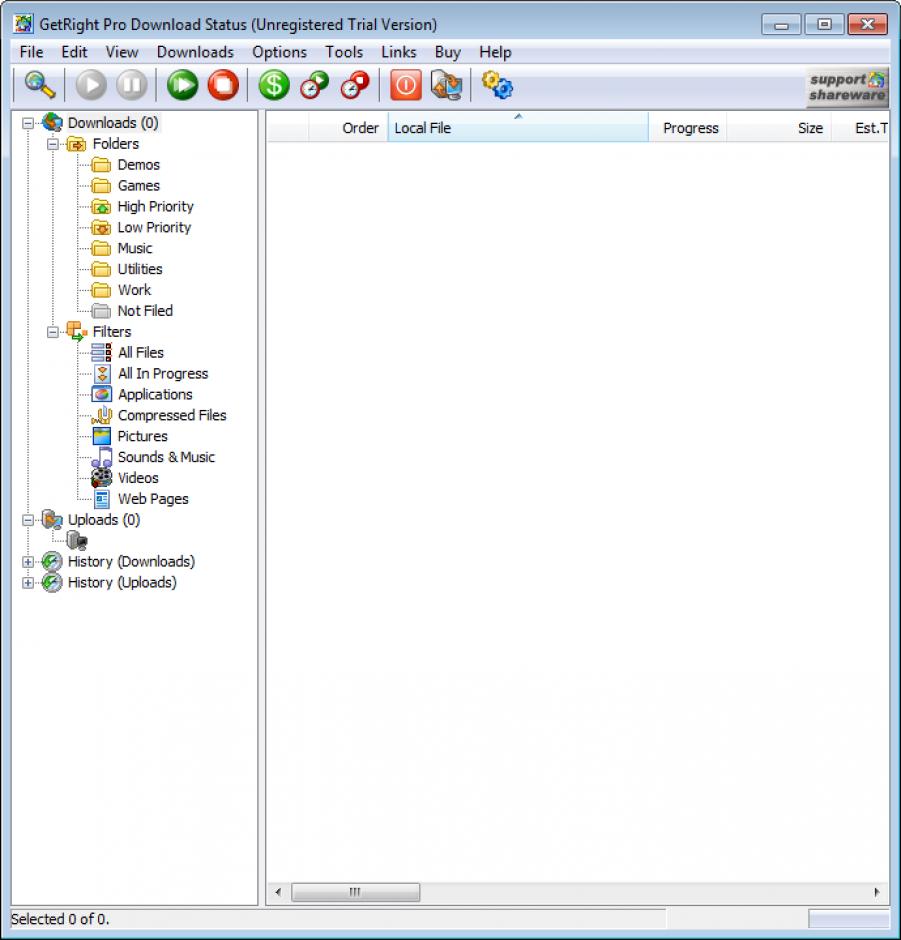Collapse the Filters tree node
This screenshot has height=940, width=901.
(53, 332)
